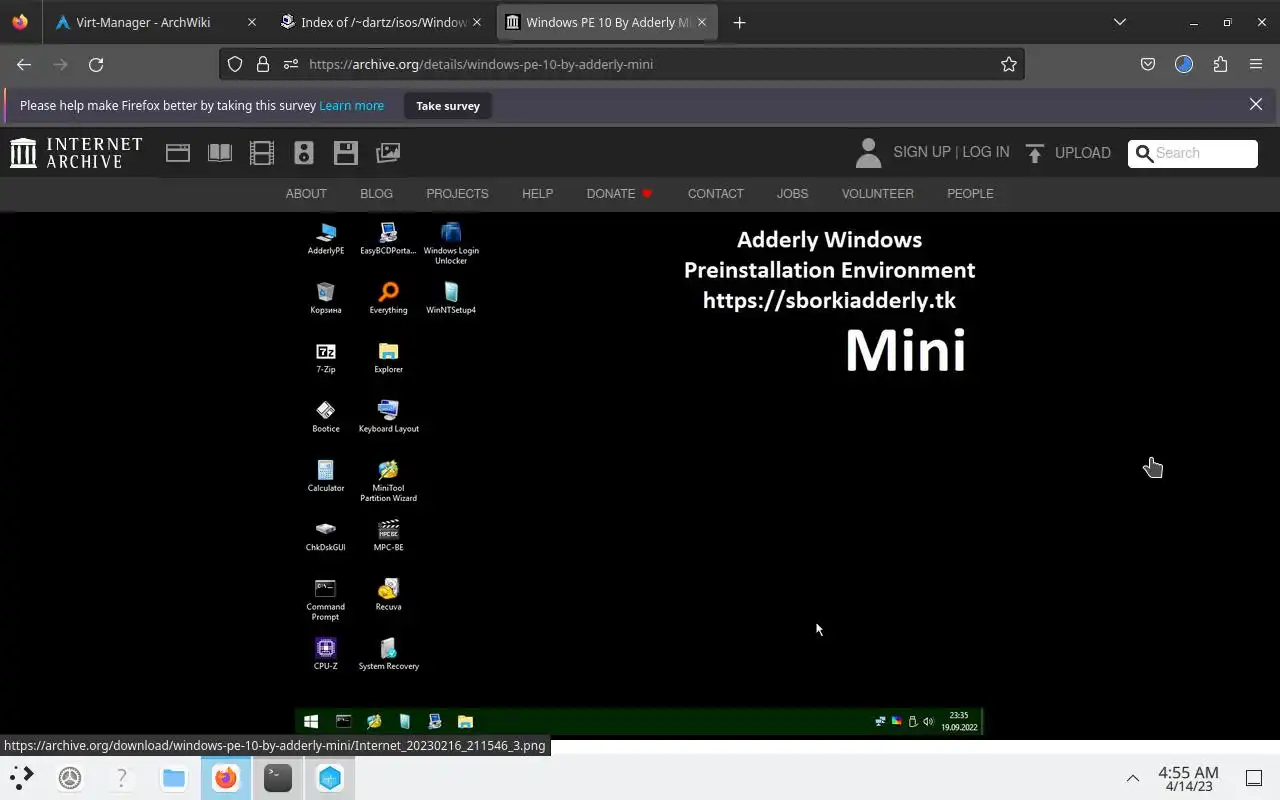Open the KDE application launcher
Image resolution: width=1280 pixels, height=800 pixels.
[22, 777]
